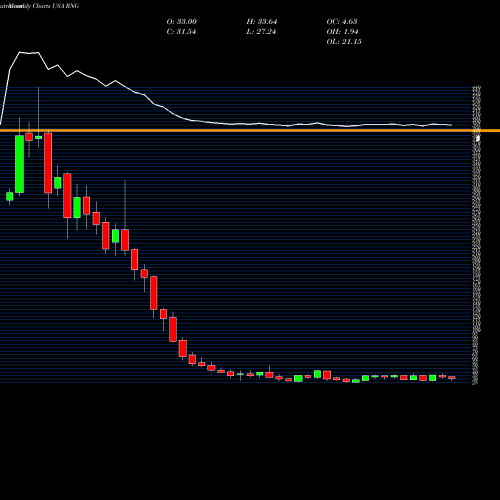Click the orange horizontal price line
The height and width of the screenshot is (500, 500).
250,130
